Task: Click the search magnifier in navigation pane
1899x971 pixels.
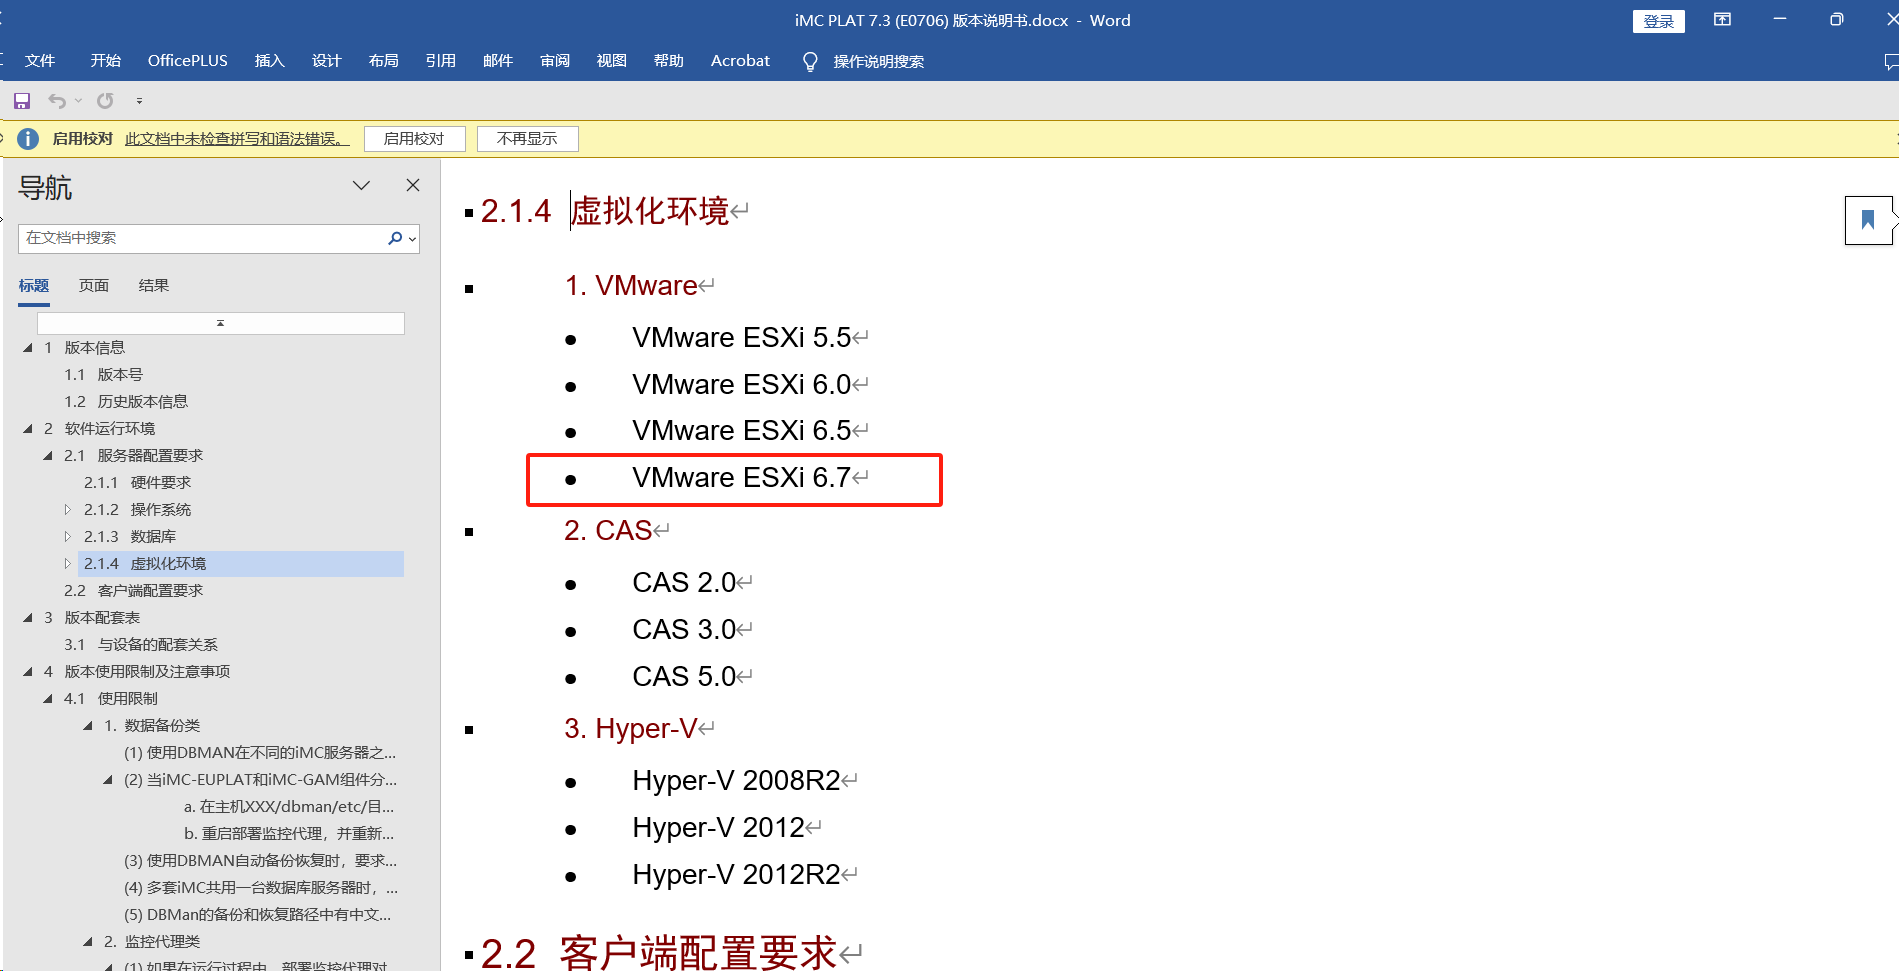Action: [x=395, y=238]
